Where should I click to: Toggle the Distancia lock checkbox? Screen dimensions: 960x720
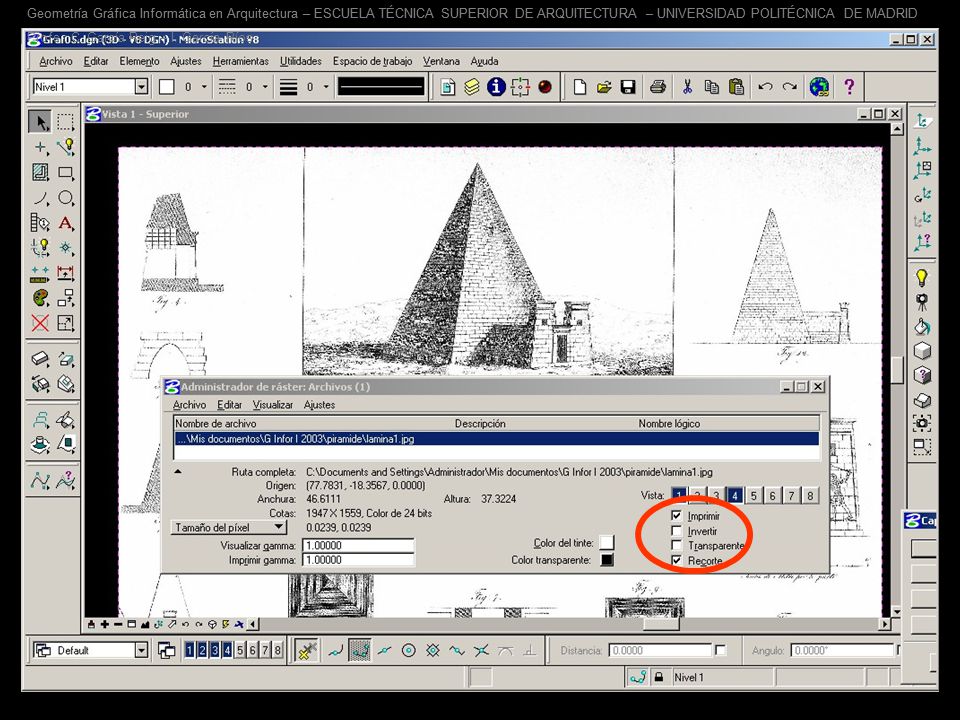pos(721,650)
